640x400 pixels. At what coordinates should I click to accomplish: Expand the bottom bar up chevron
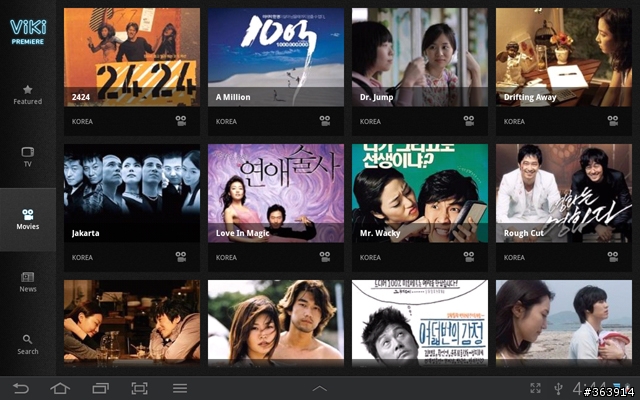pyautogui.click(x=320, y=389)
